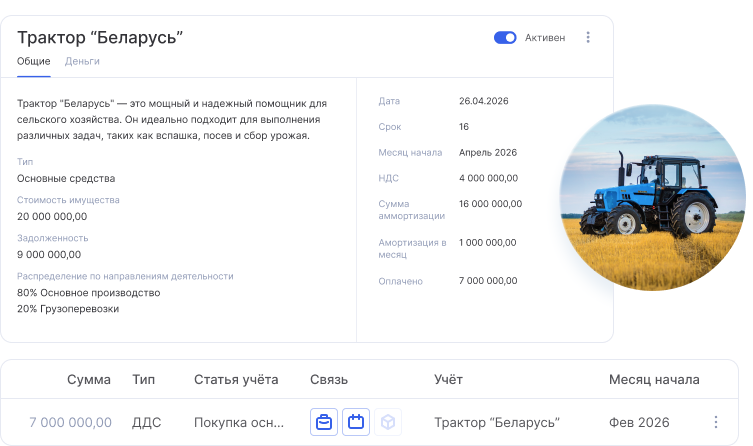Toggle the Активен switch off
The image size is (753, 446).
click(505, 38)
